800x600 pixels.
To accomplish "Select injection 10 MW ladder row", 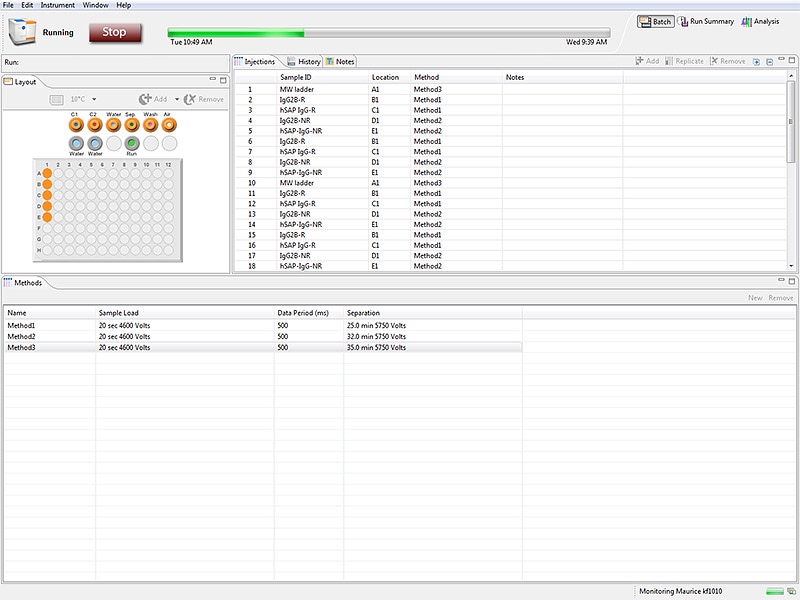I will (x=510, y=183).
